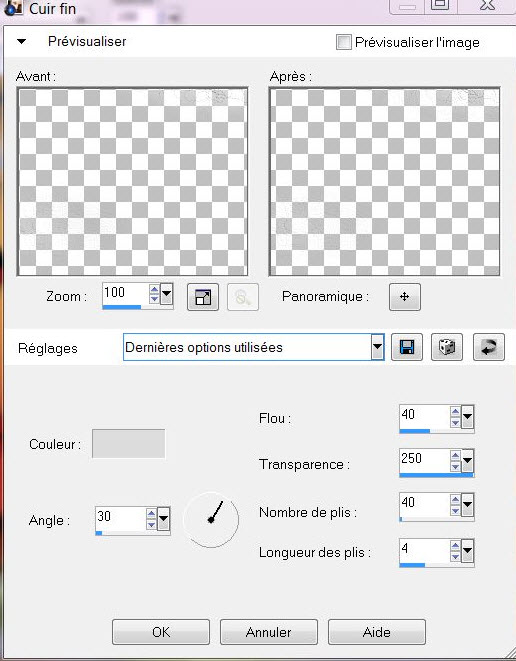Click the Longueur des plis input field

[425, 550]
